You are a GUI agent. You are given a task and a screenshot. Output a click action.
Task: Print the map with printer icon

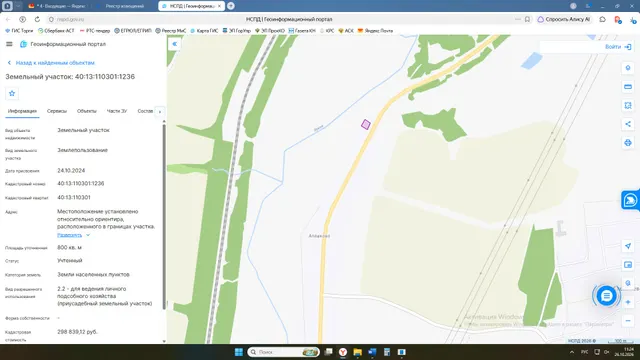coord(628,142)
